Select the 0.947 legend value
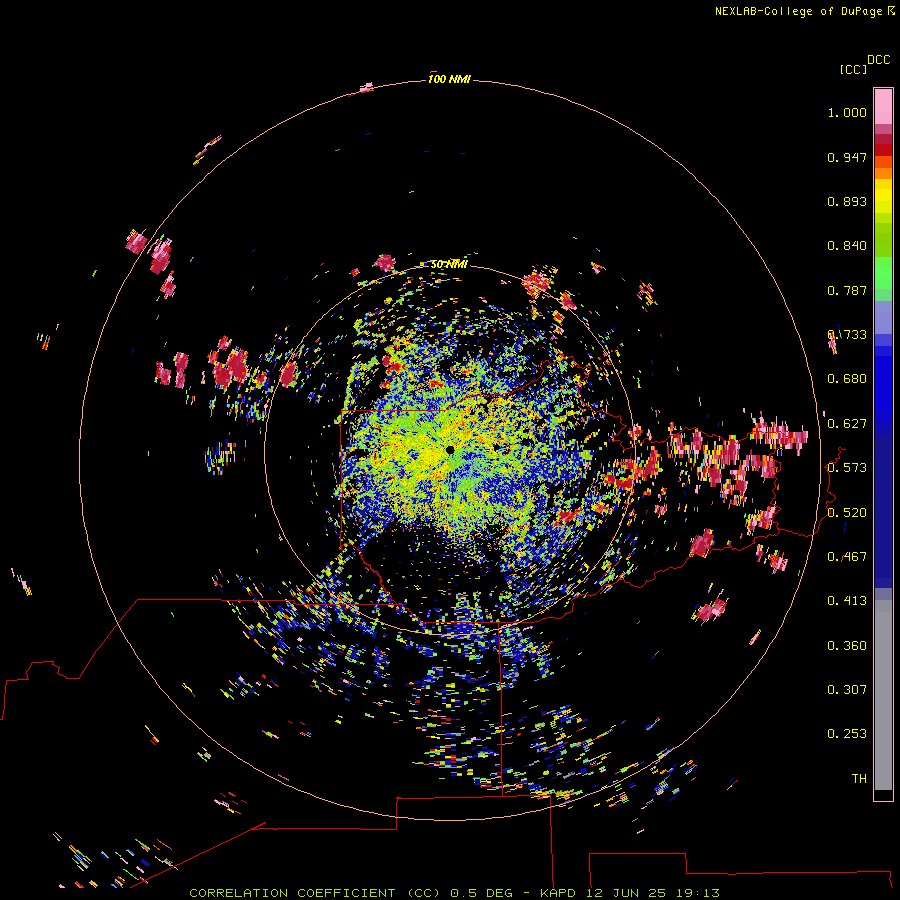Image resolution: width=900 pixels, height=900 pixels. 847,157
